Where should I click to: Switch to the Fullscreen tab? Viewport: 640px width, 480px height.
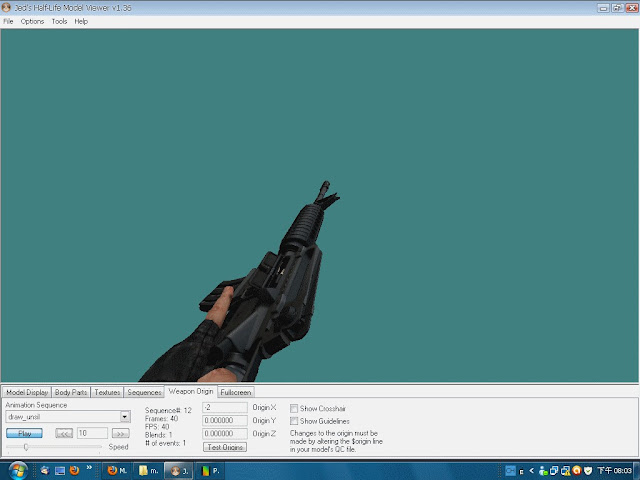point(236,392)
